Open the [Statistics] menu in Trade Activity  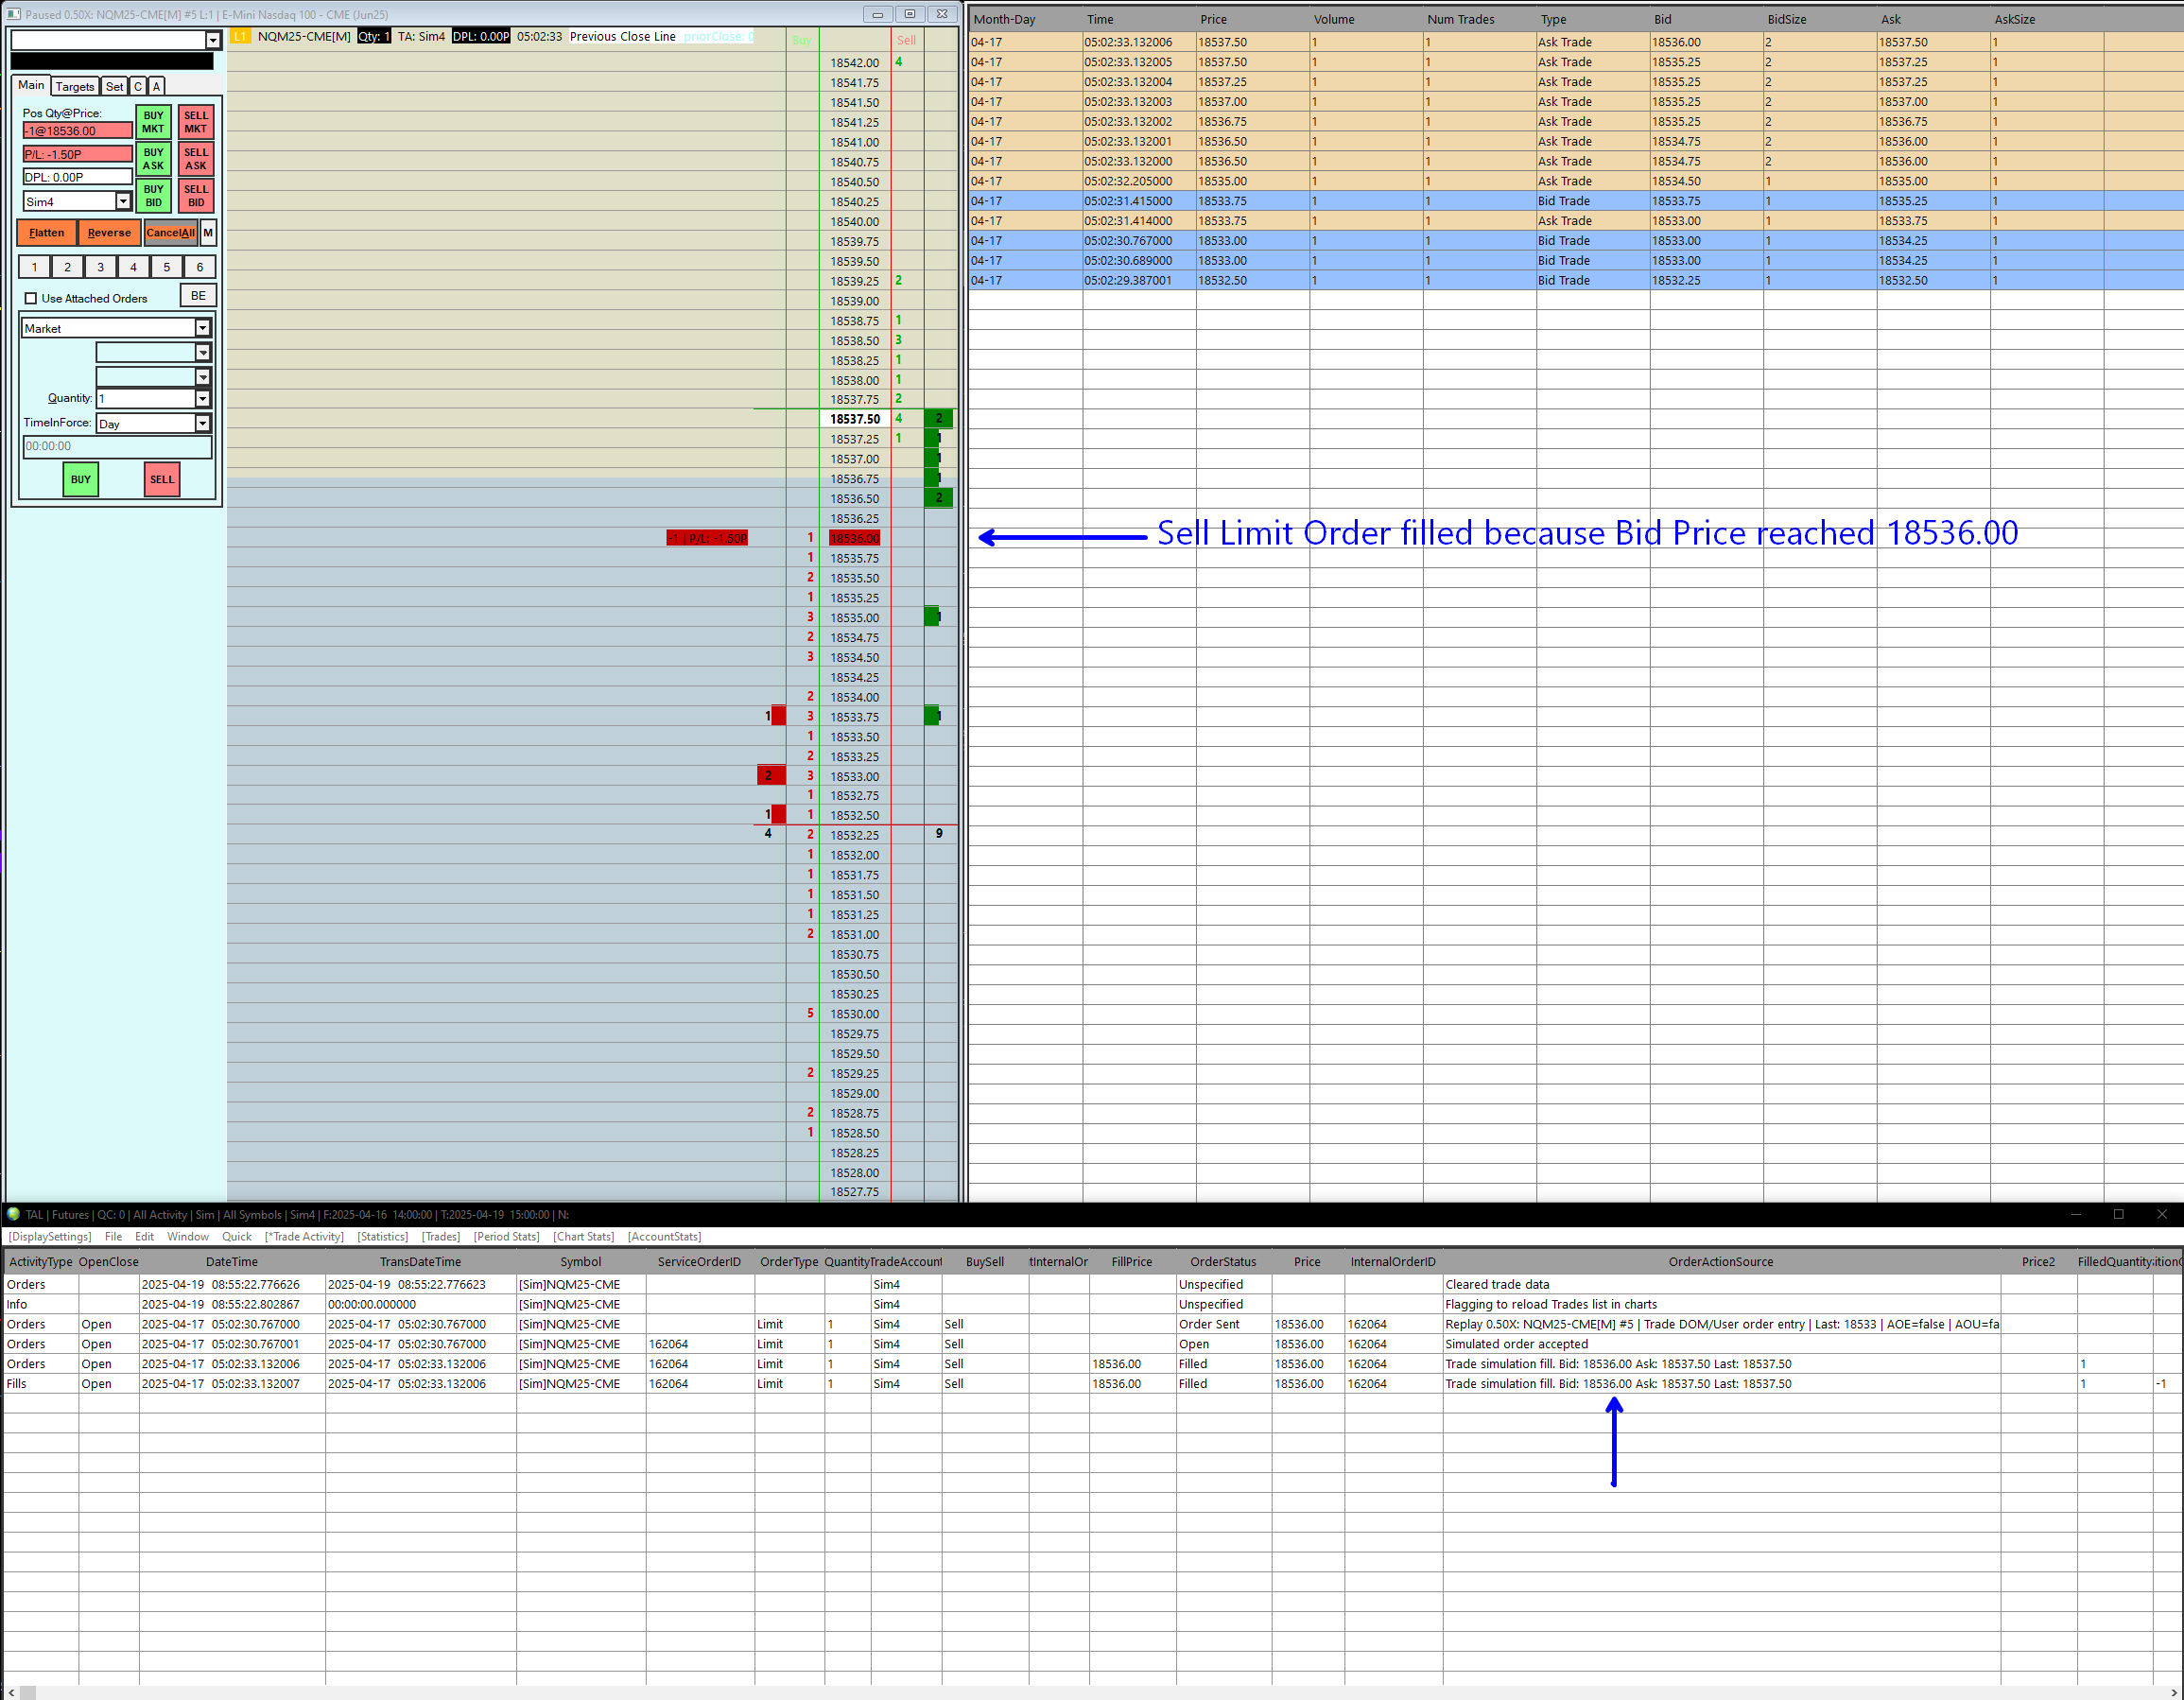382,1237
